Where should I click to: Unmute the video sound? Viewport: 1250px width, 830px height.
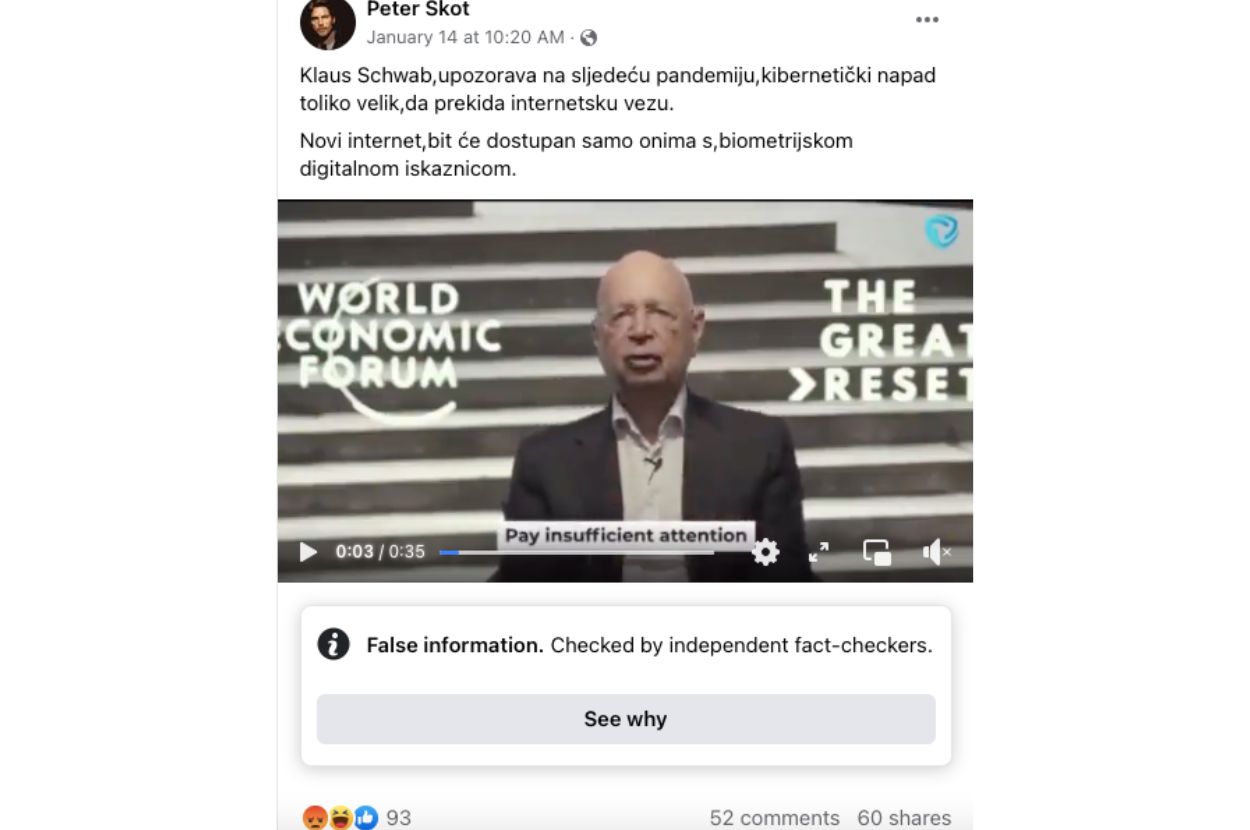[x=936, y=552]
